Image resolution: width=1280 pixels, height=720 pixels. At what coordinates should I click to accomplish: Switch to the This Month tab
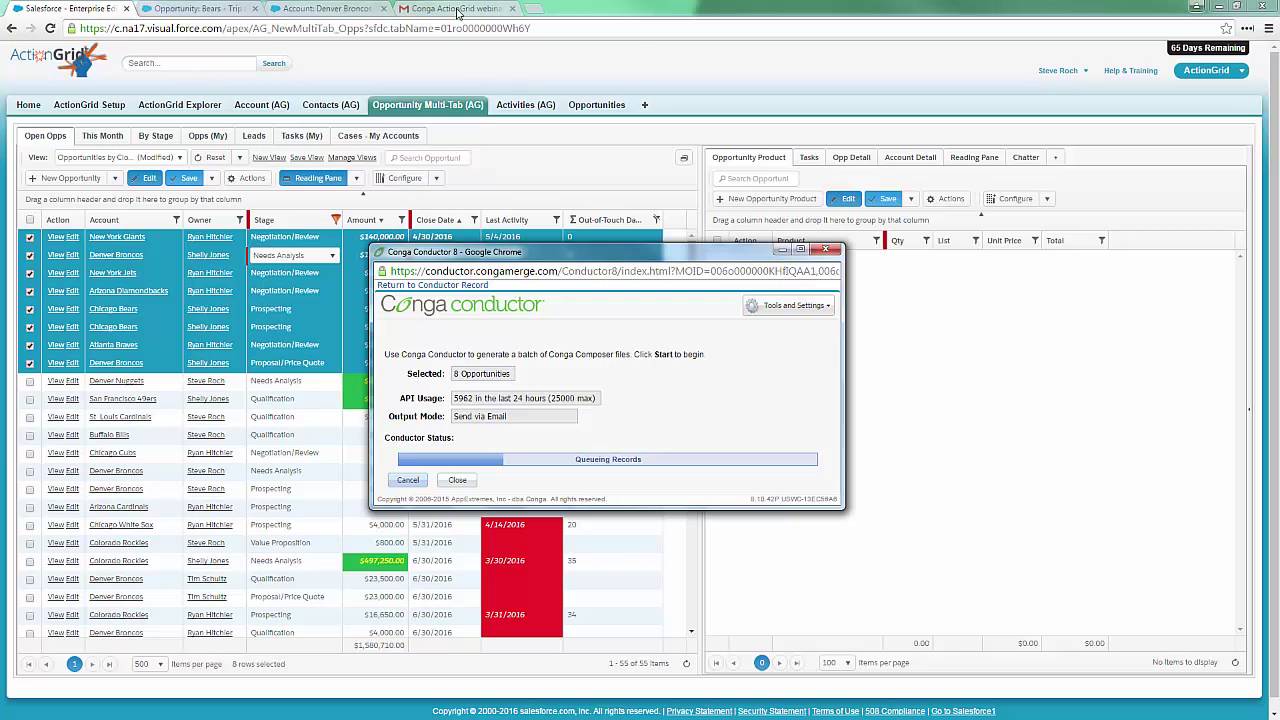click(103, 136)
